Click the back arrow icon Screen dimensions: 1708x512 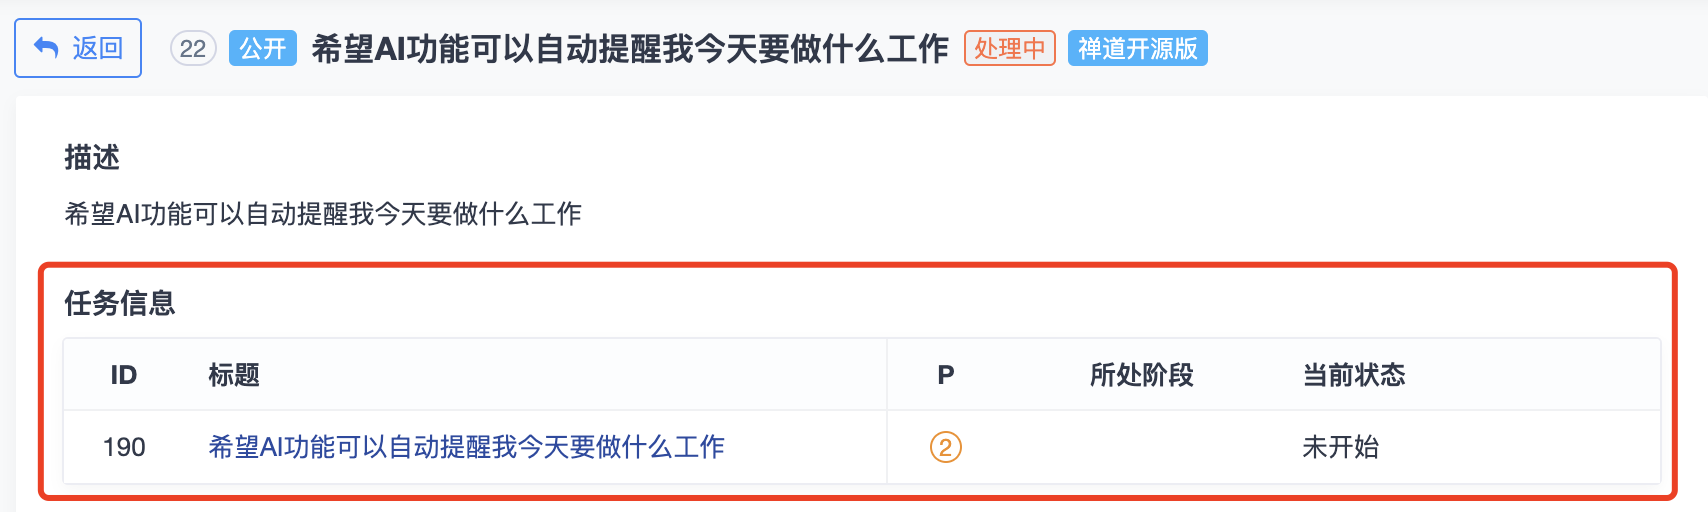[46, 48]
